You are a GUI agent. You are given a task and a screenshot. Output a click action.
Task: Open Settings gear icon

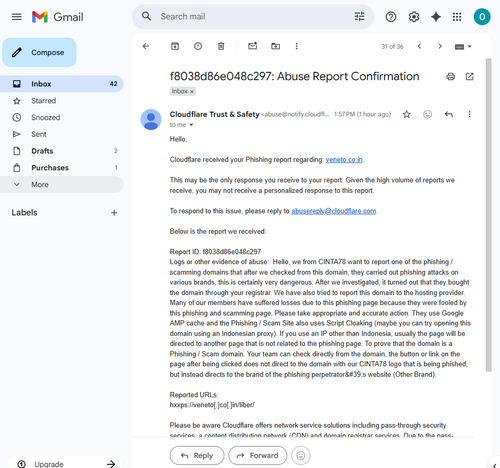414,17
